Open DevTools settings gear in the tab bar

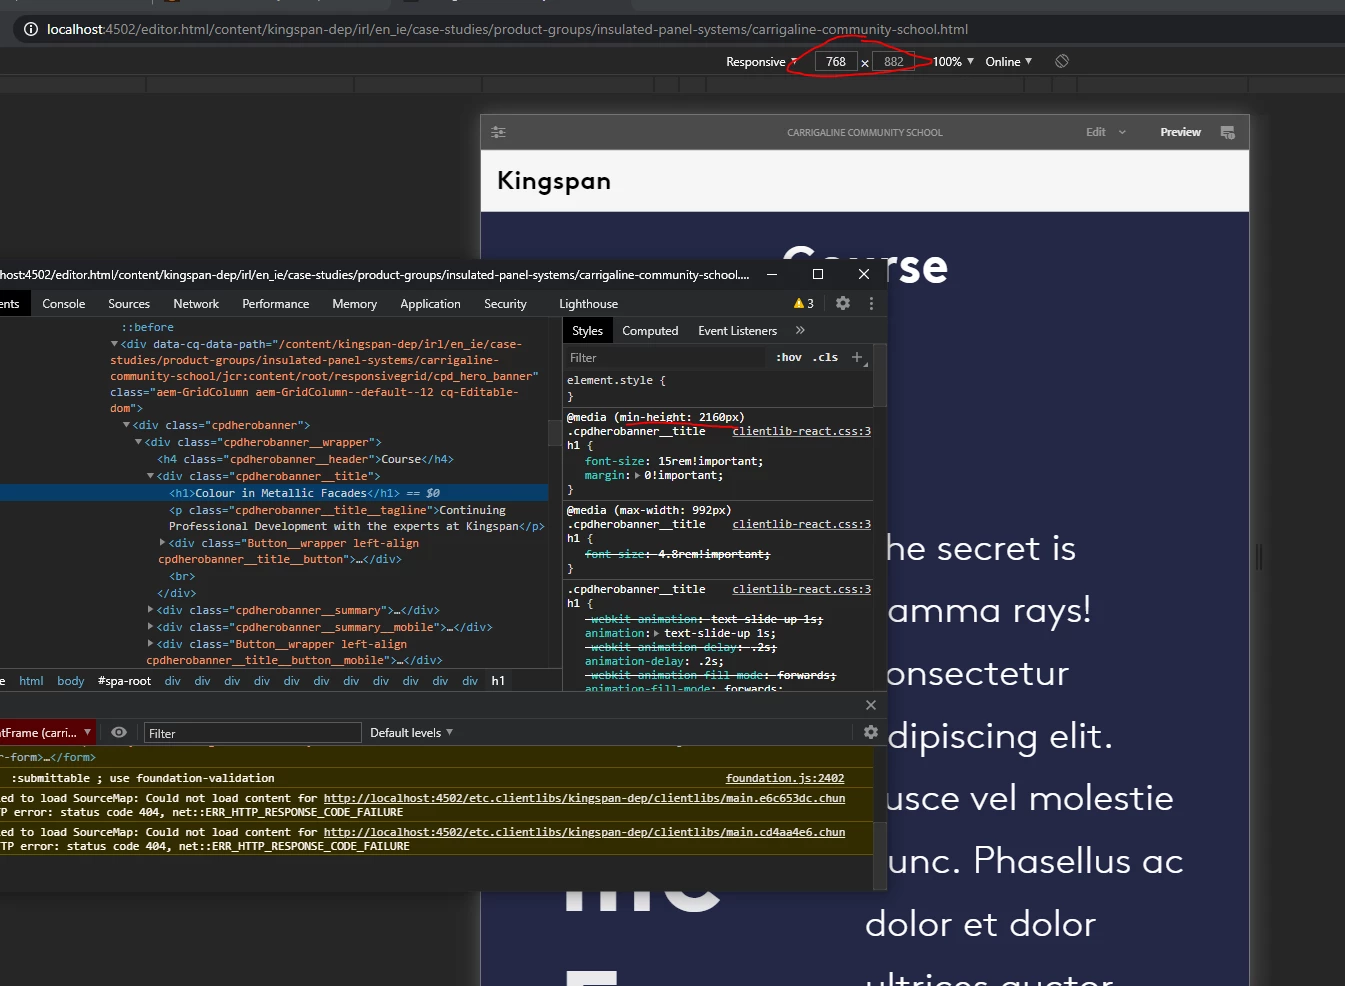click(x=843, y=303)
